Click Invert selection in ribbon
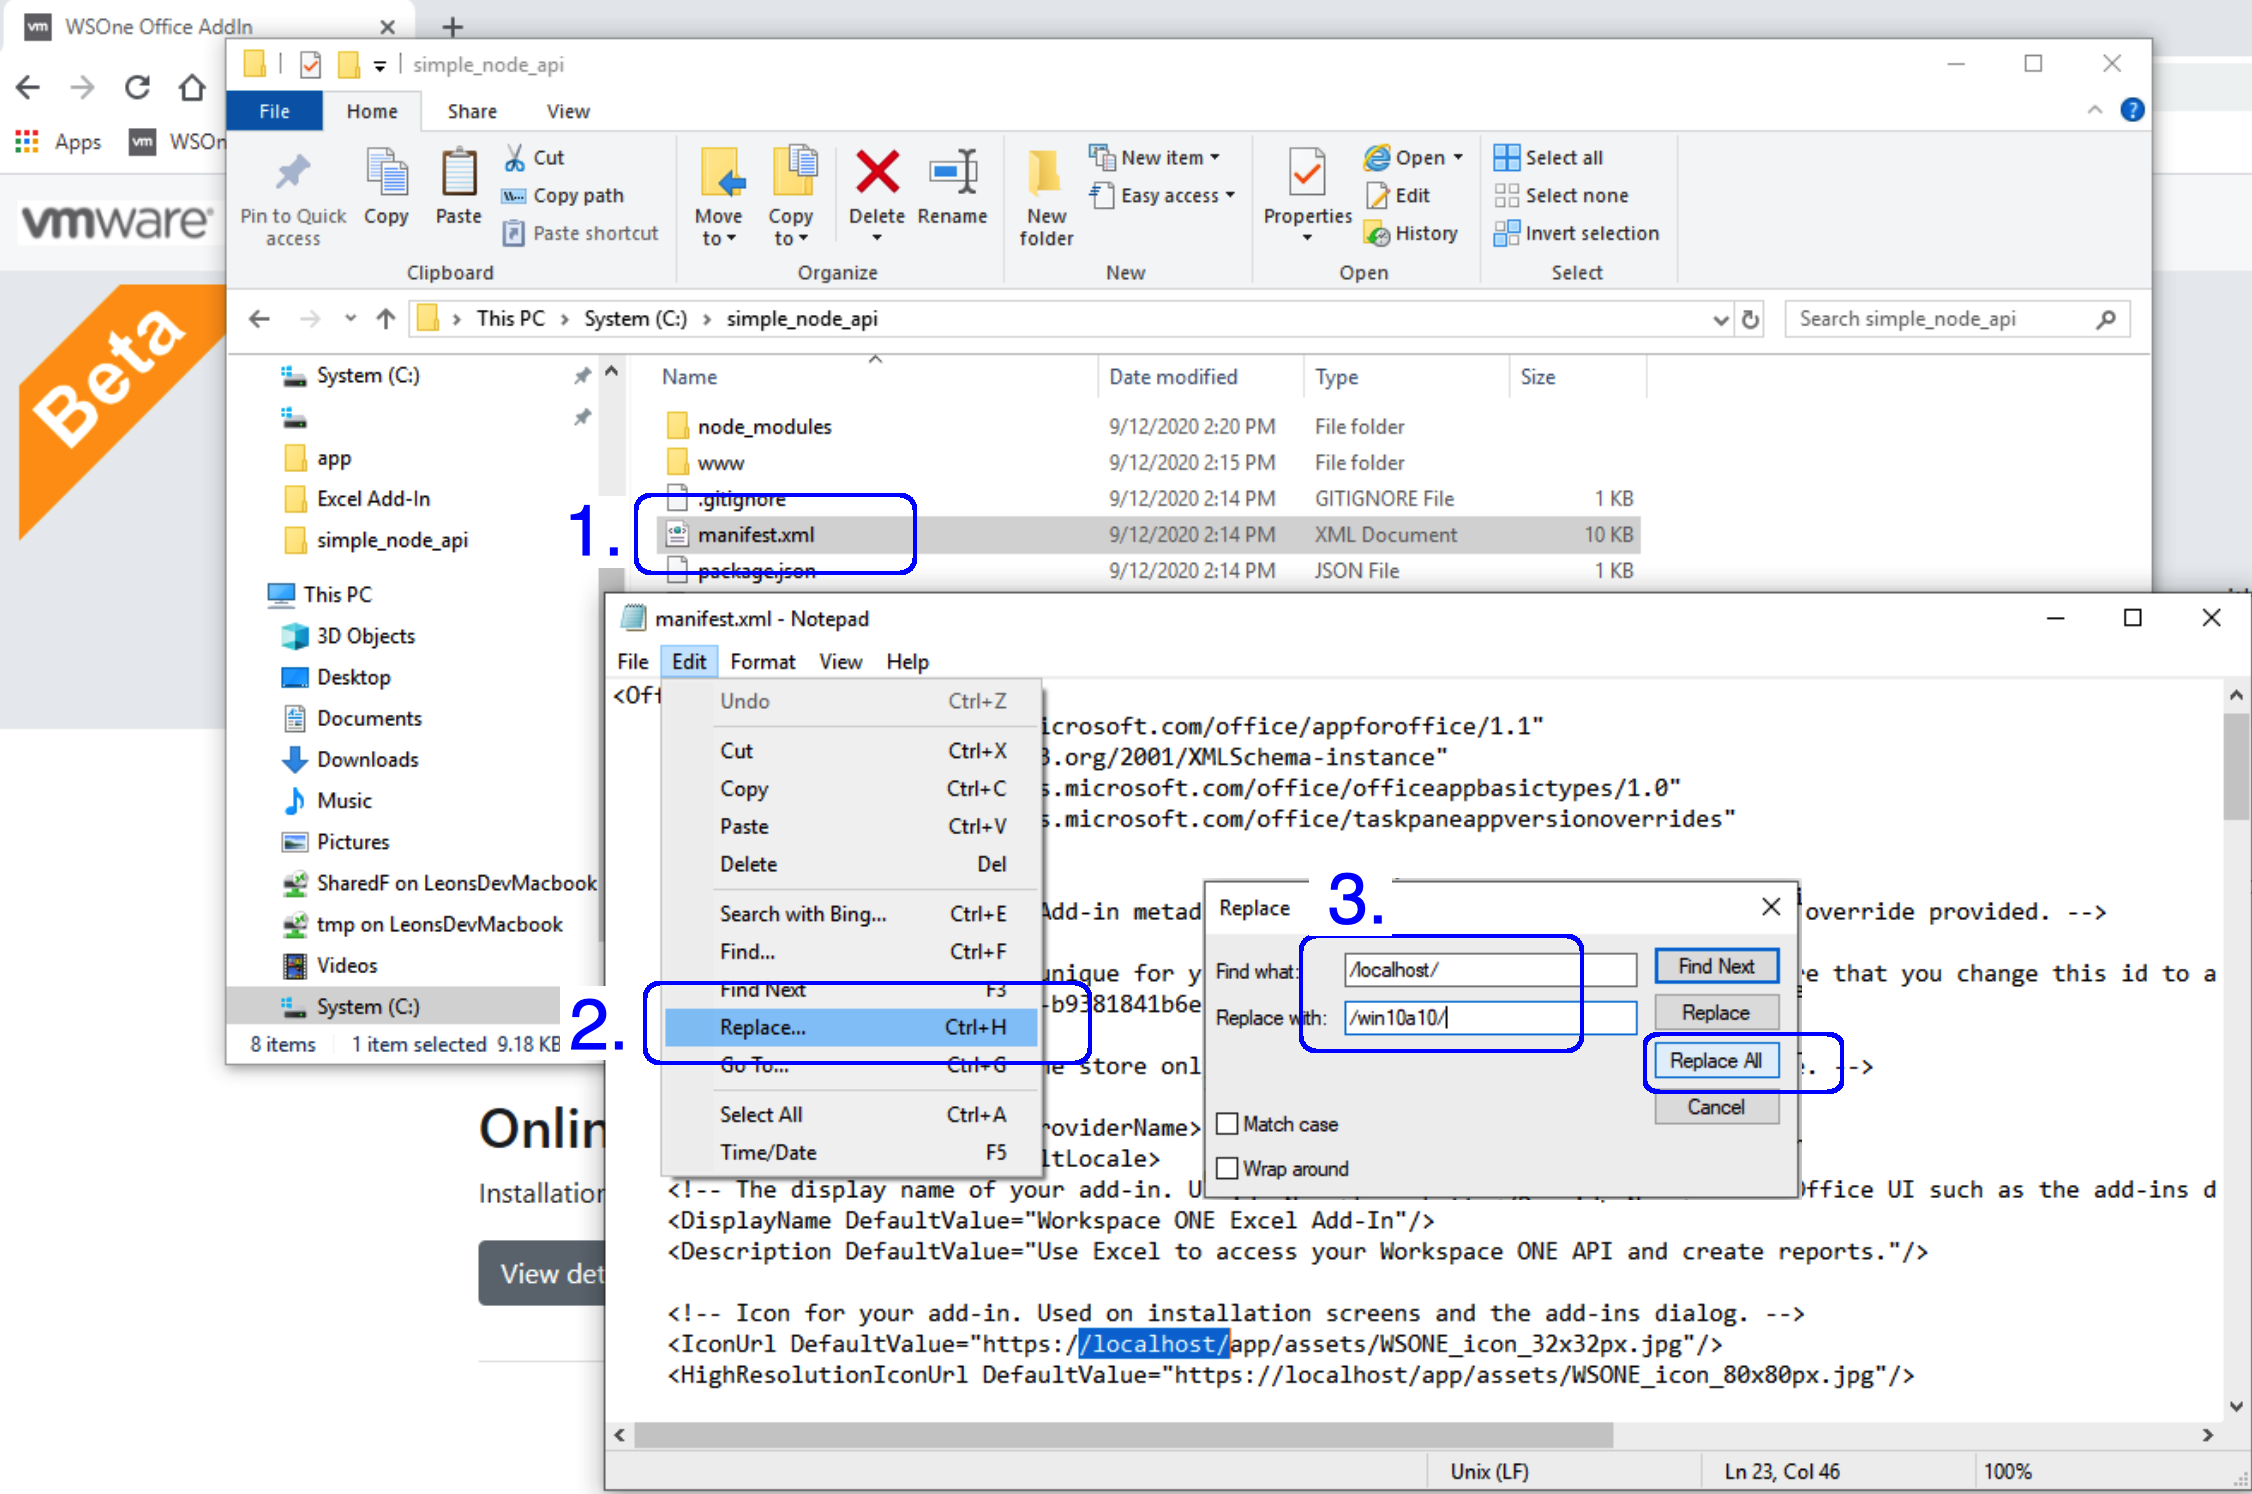The image size is (2252, 1494). [1576, 233]
